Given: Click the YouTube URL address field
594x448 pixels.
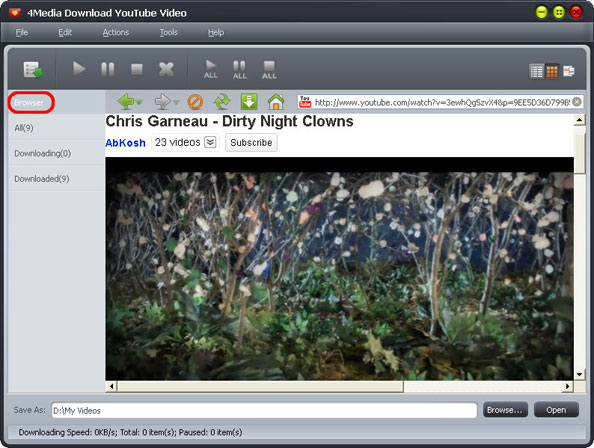Looking at the screenshot, I should point(442,102).
